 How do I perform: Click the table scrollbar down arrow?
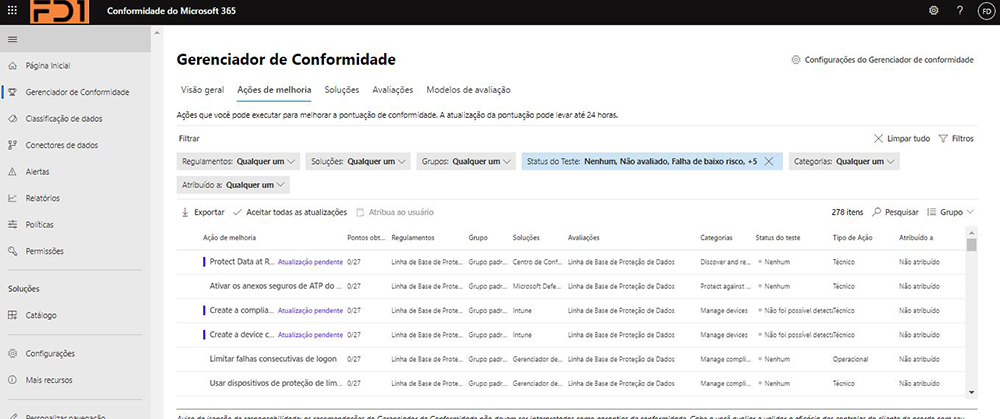point(971,392)
